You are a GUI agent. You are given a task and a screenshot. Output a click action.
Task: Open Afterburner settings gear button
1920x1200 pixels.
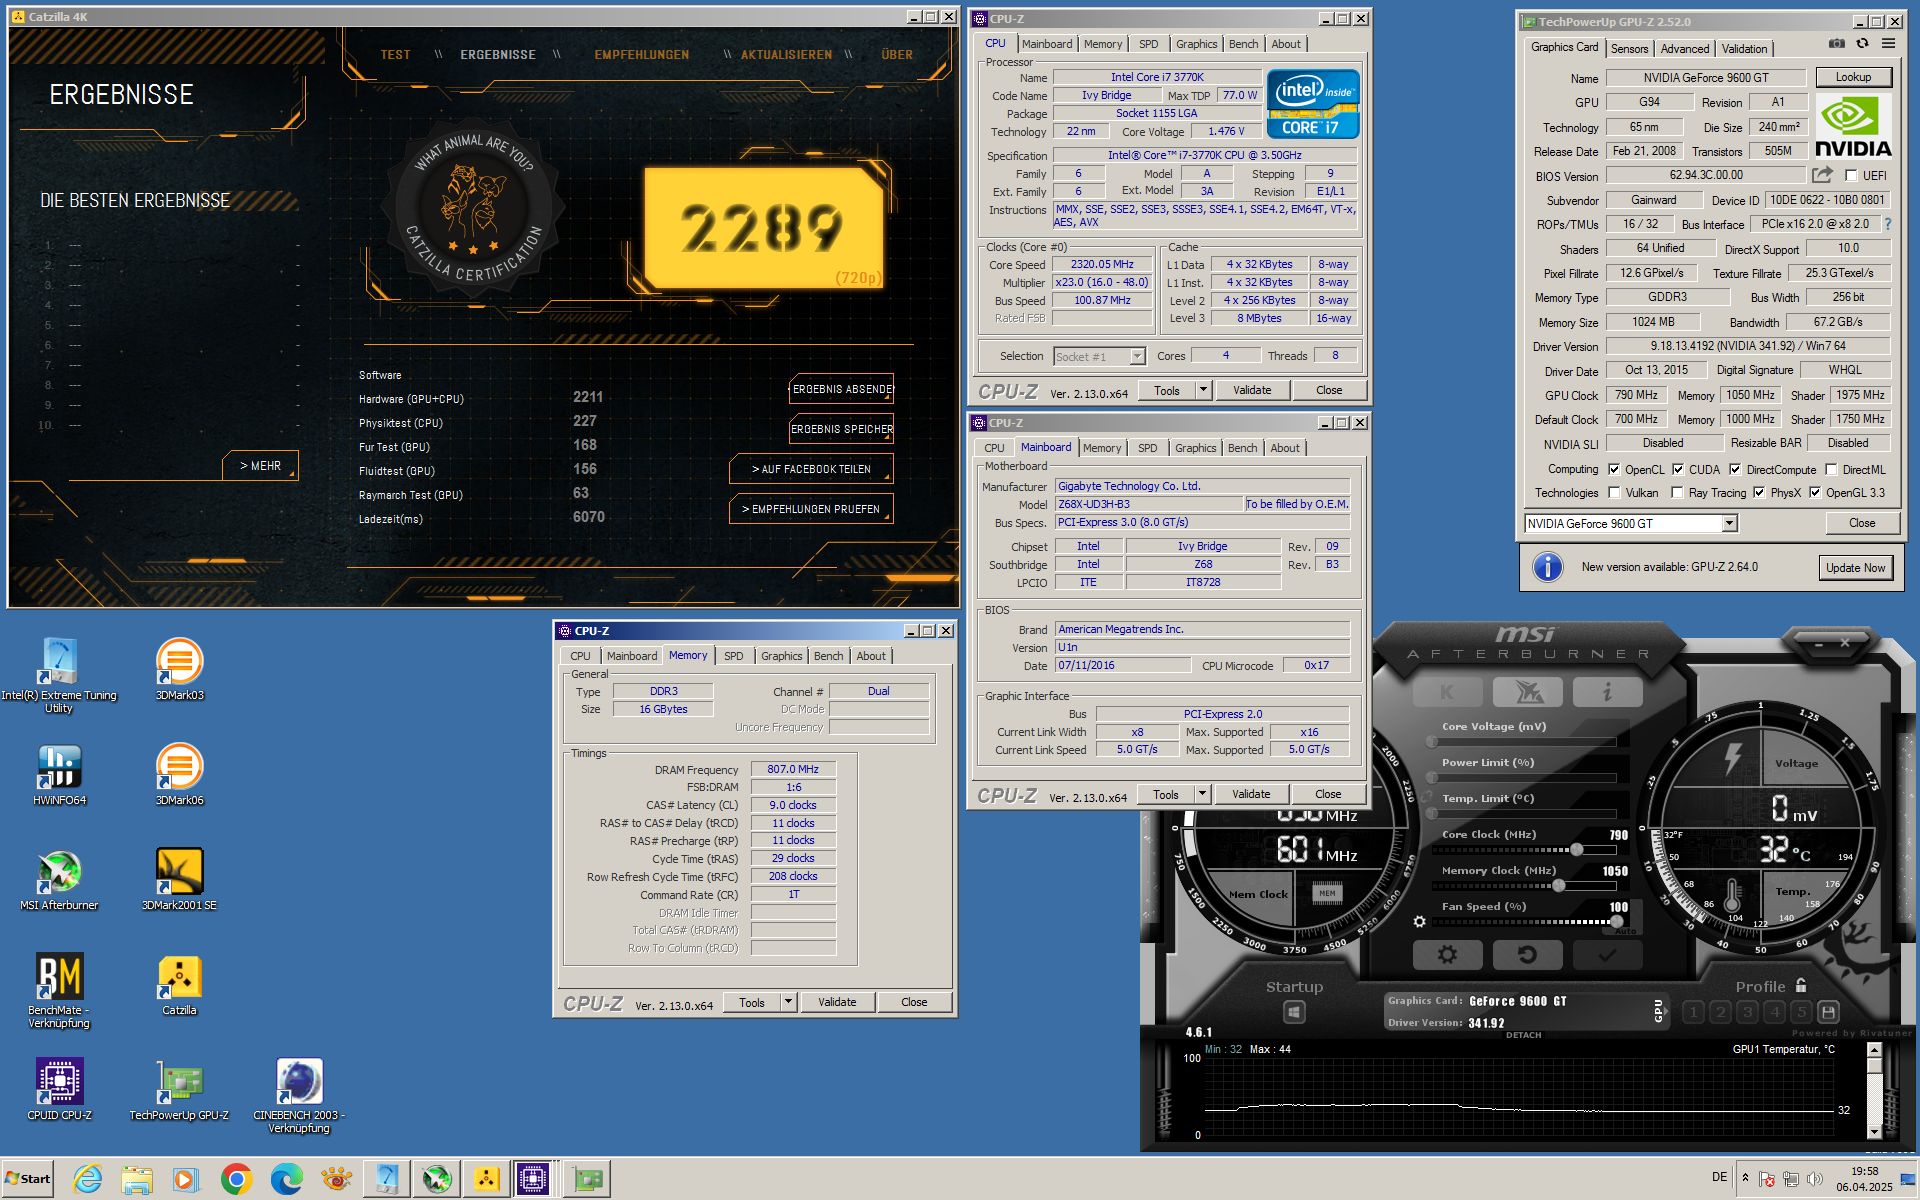[x=1447, y=955]
